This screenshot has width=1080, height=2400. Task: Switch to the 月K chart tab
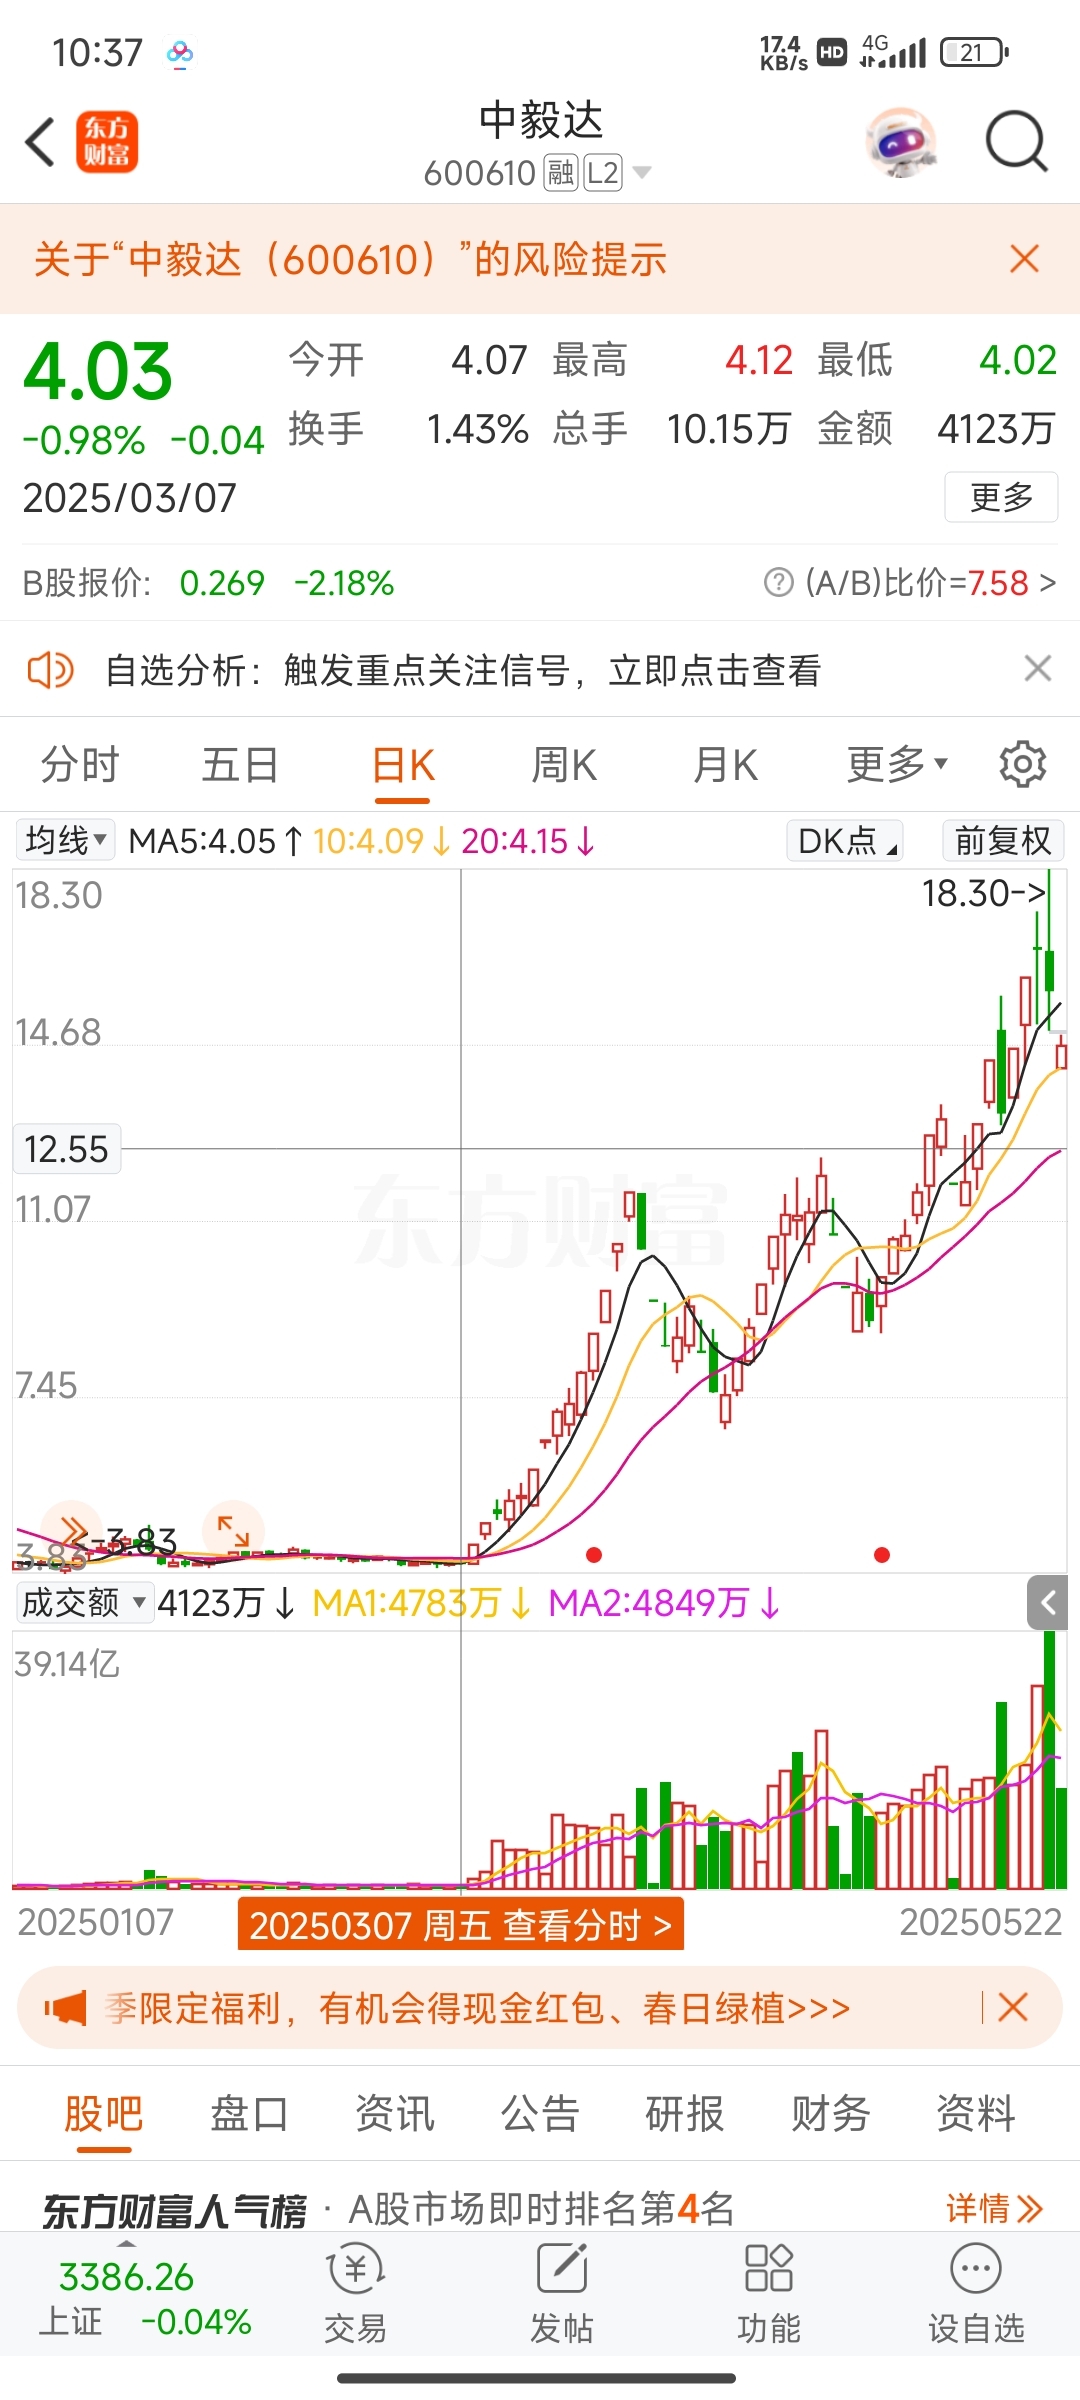725,766
